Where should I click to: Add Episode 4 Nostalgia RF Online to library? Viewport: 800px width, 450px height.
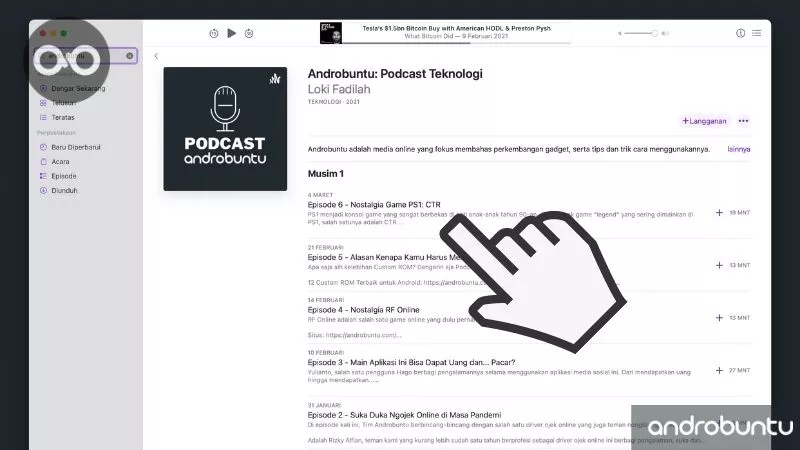coord(719,318)
